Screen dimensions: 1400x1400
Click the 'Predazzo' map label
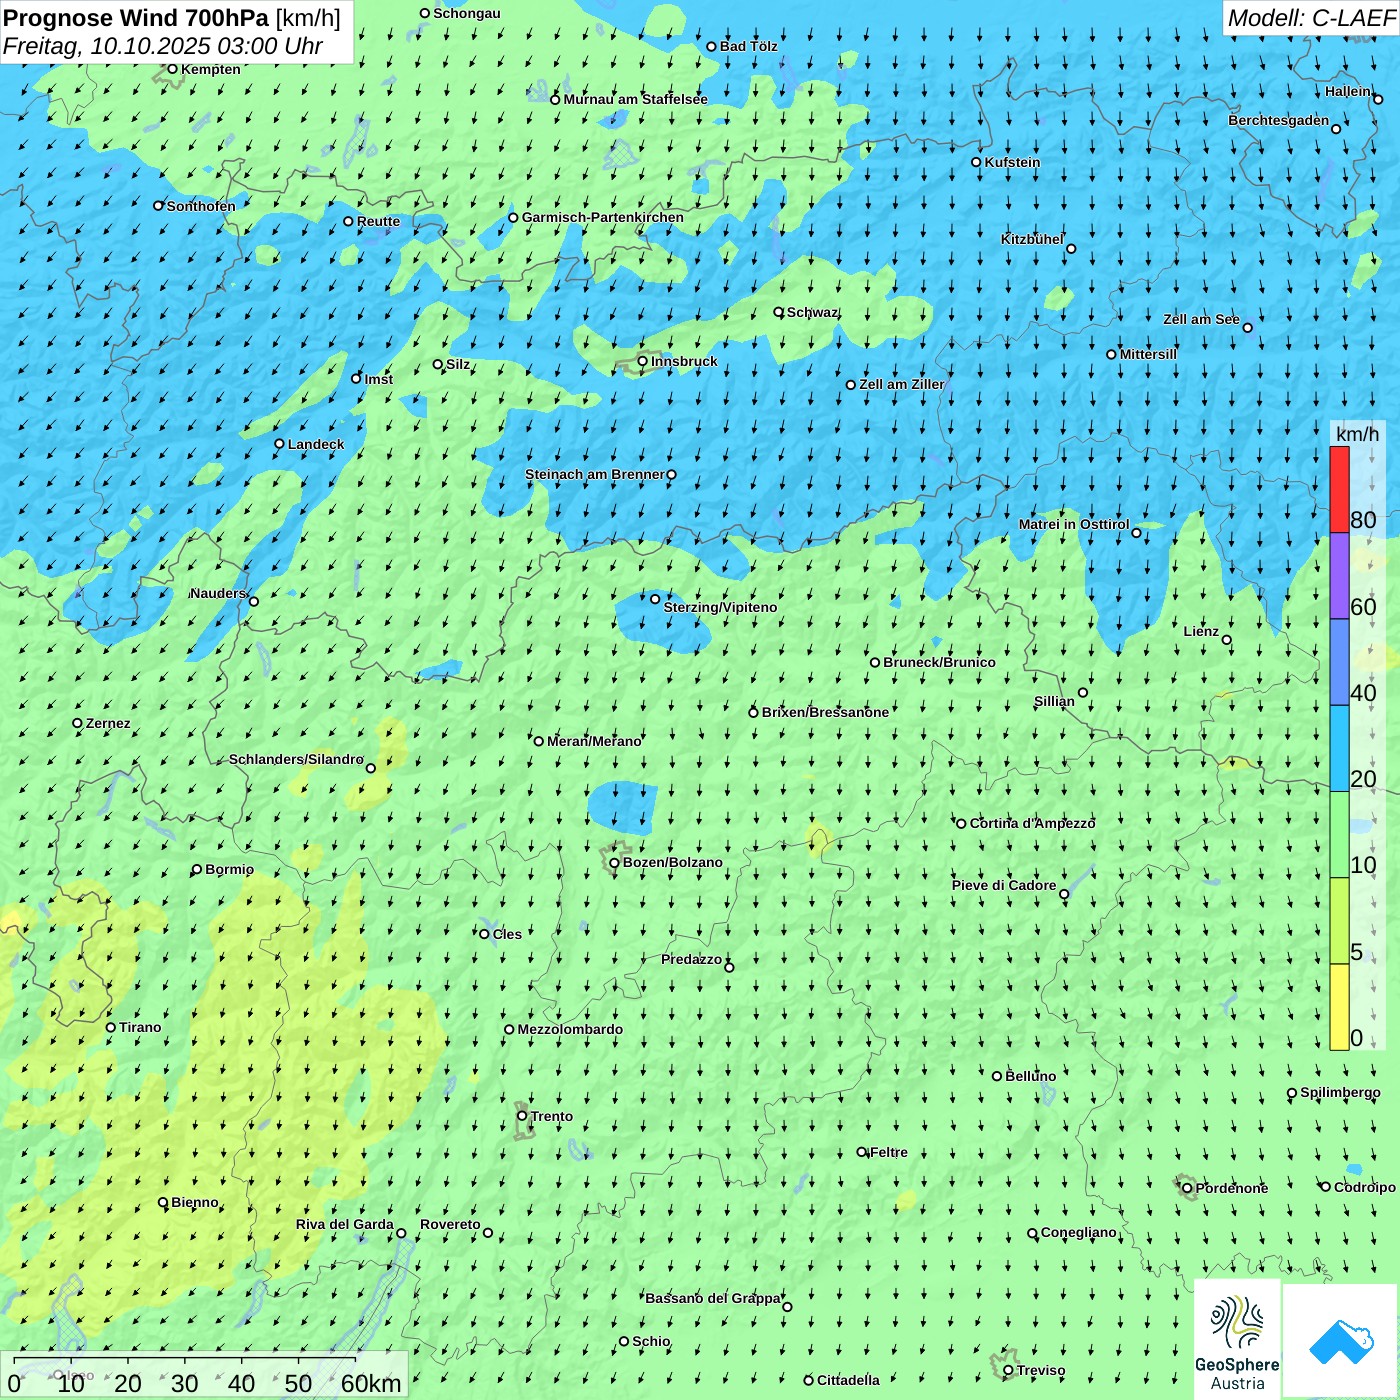point(691,959)
